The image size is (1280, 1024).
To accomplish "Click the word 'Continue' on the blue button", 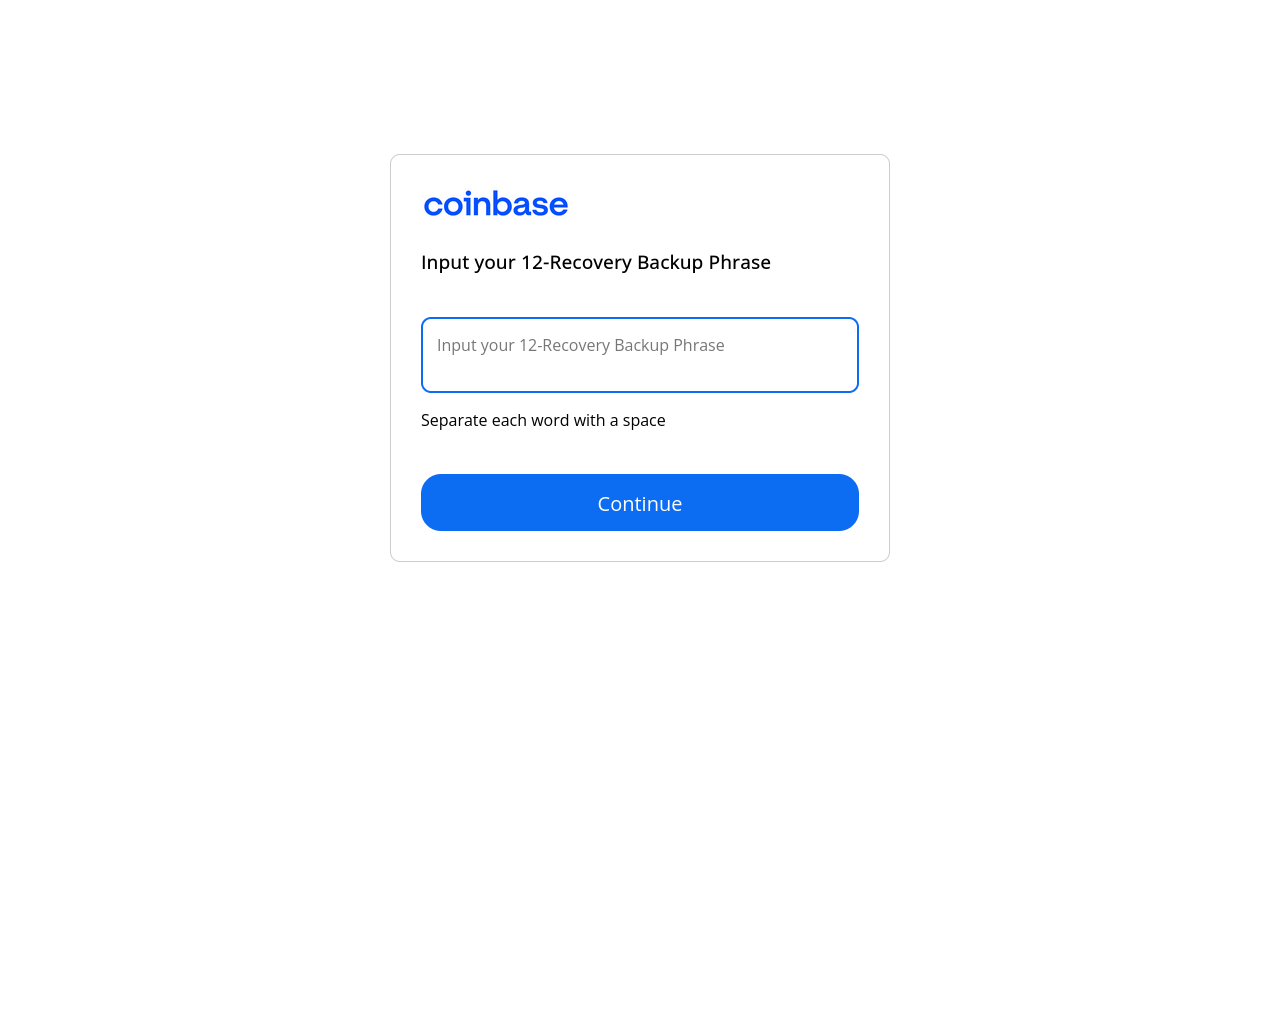I will click(x=640, y=504).
